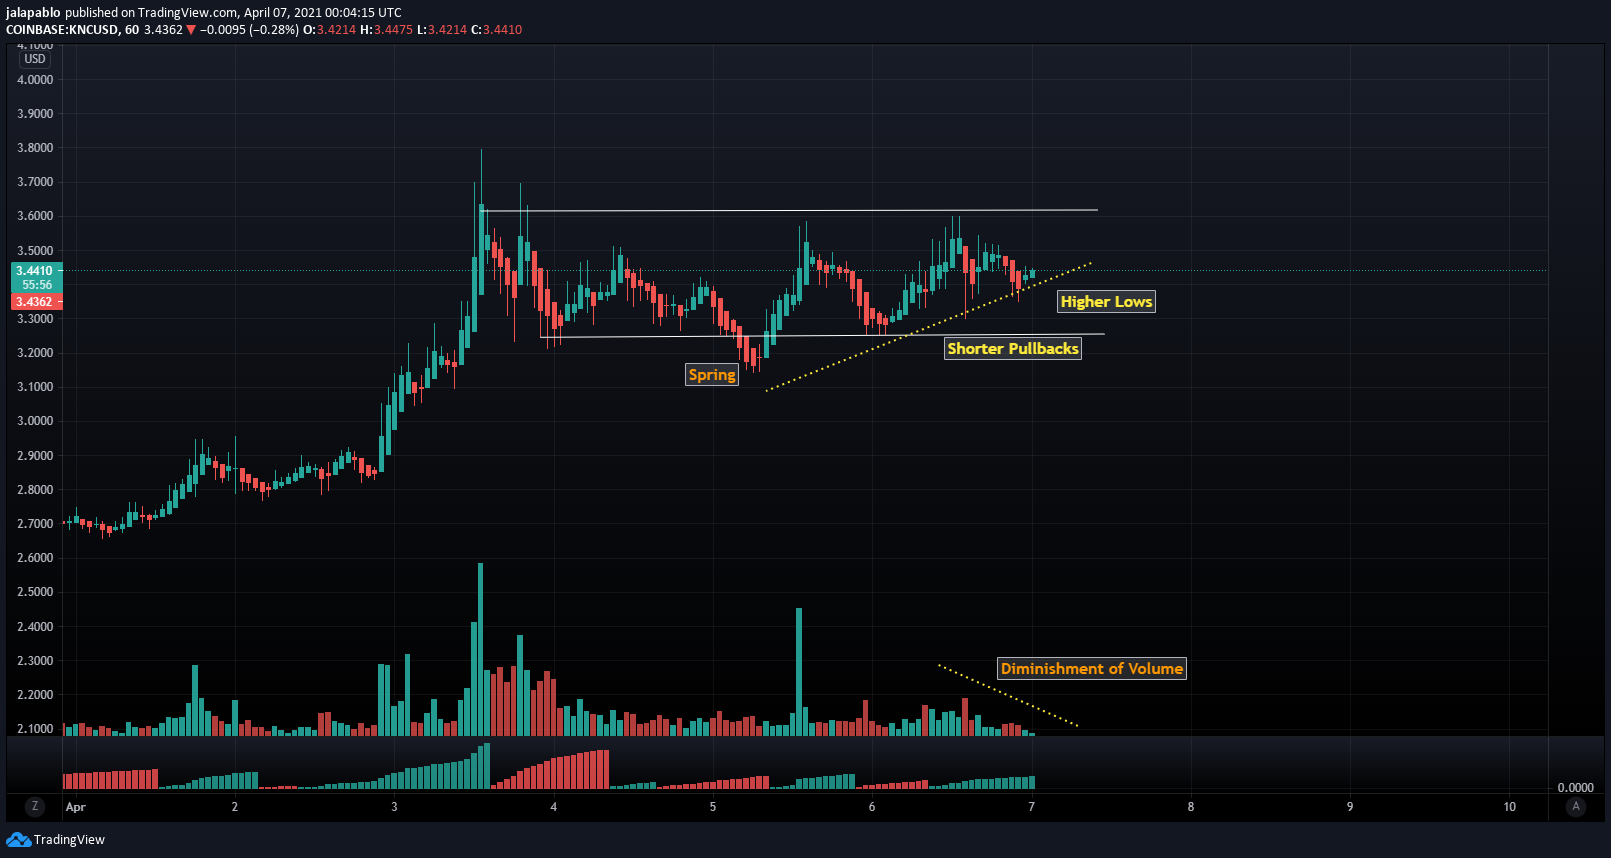1611x858 pixels.
Task: Click the red price label 3.4362
Action: pyautogui.click(x=35, y=301)
